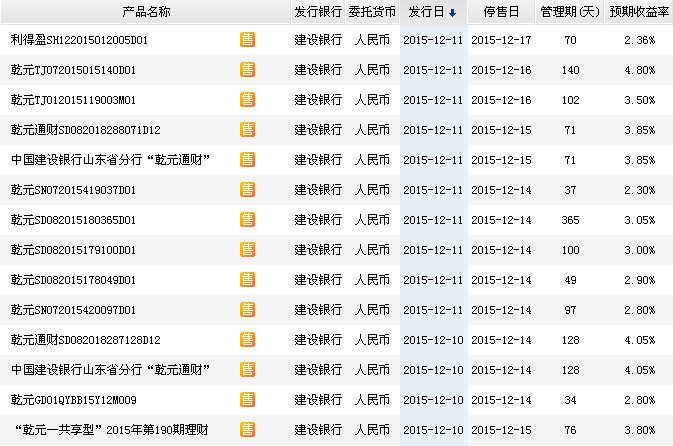Open product 乾元SD082015179100D01
The height and width of the screenshot is (446, 673).
(73, 250)
